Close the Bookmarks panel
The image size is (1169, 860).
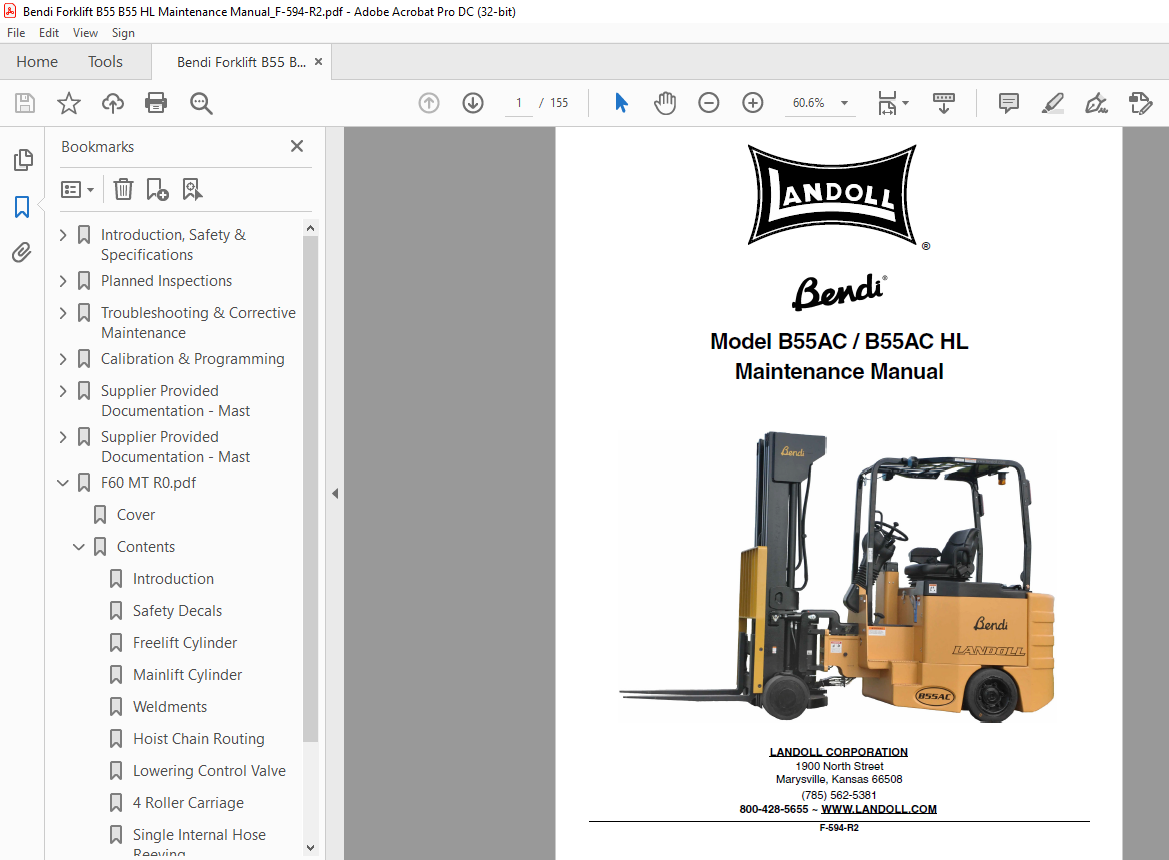[x=297, y=146]
